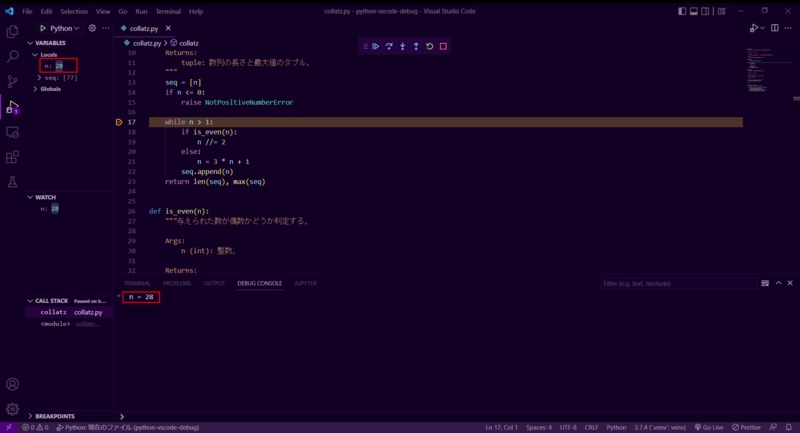The height and width of the screenshot is (433, 800).
Task: Open the Source Control view
Action: pyautogui.click(x=12, y=82)
